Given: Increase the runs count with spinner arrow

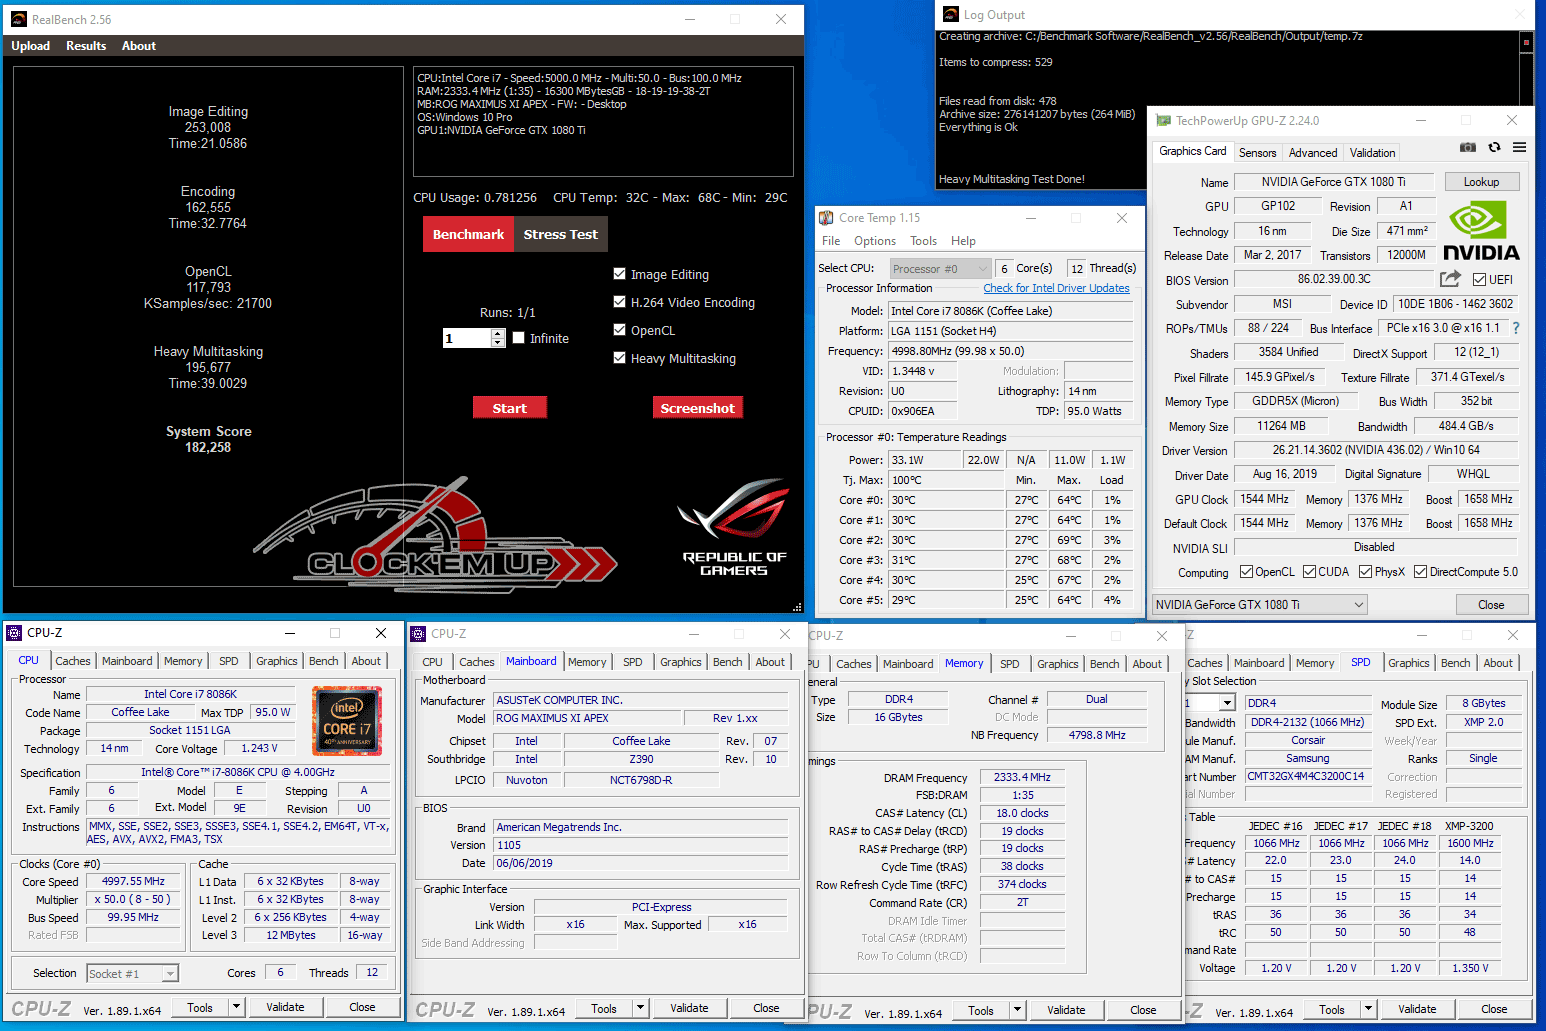Looking at the screenshot, I should 498,333.
